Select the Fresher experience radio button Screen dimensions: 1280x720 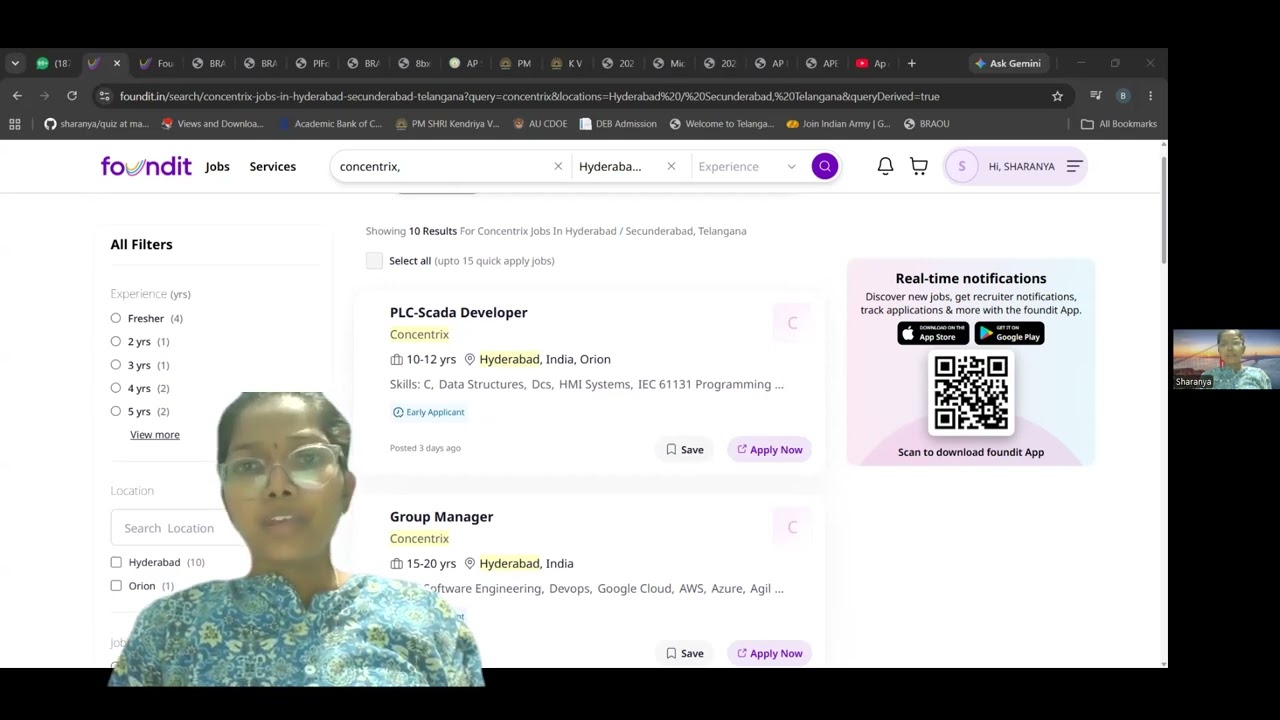coord(116,318)
